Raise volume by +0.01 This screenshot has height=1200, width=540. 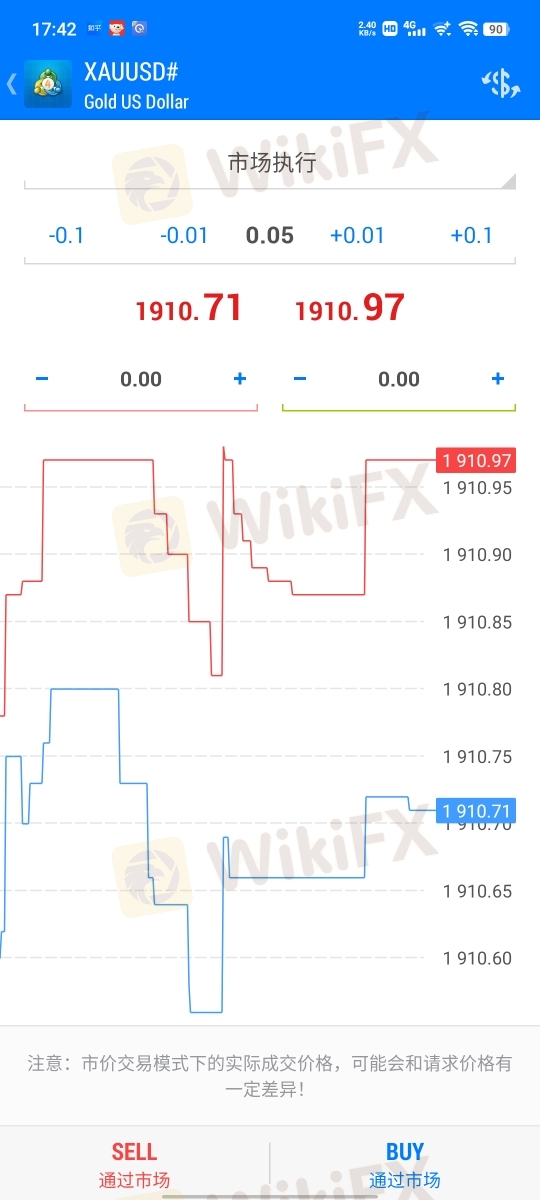click(x=357, y=236)
